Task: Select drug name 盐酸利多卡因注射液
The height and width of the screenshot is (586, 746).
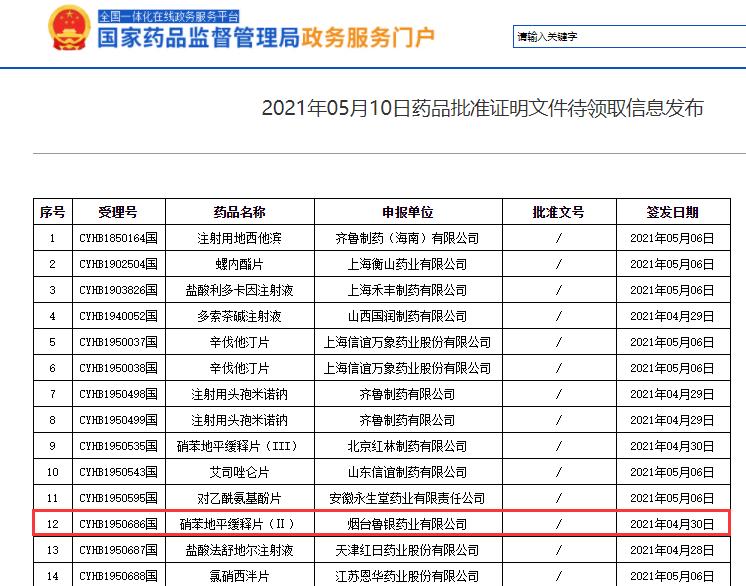Action: (x=239, y=290)
